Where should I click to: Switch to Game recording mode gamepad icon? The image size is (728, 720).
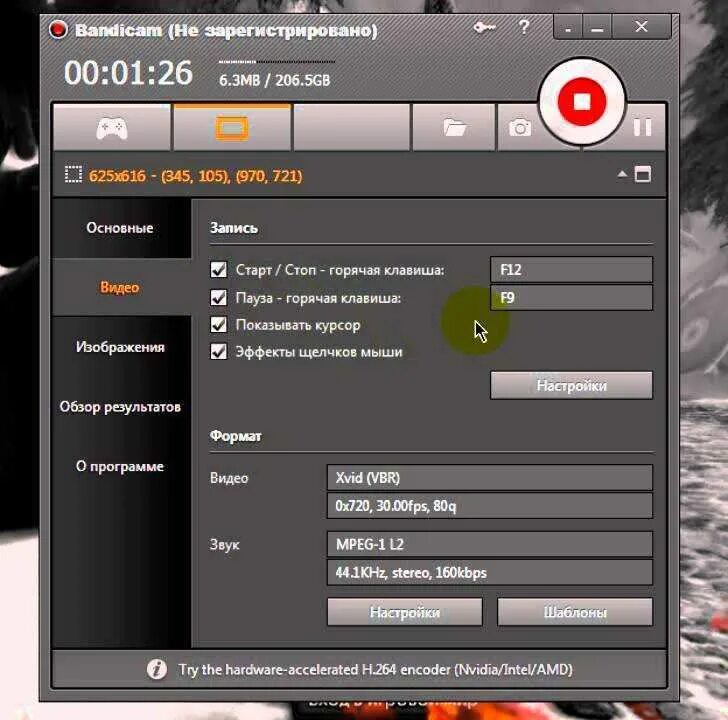tap(112, 128)
